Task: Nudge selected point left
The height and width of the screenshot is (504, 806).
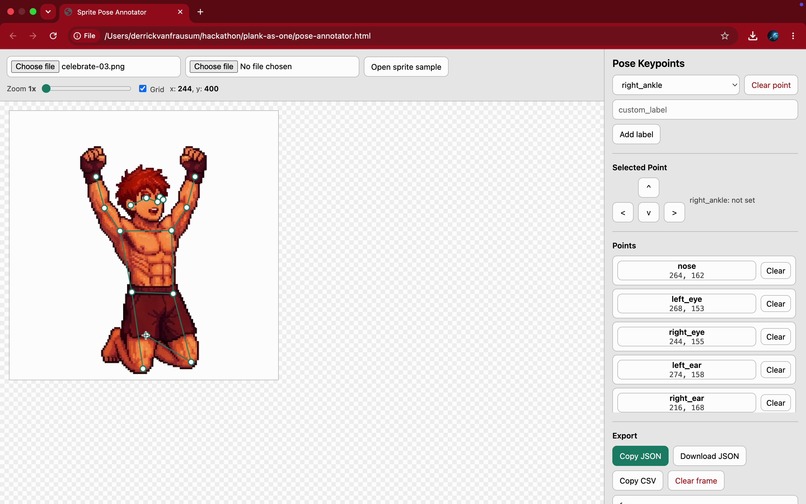Action: (x=622, y=212)
